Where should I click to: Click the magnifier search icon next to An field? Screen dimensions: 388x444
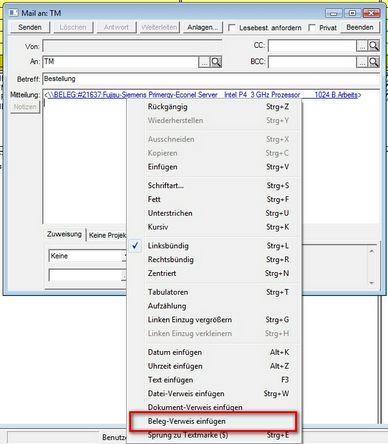click(x=216, y=62)
